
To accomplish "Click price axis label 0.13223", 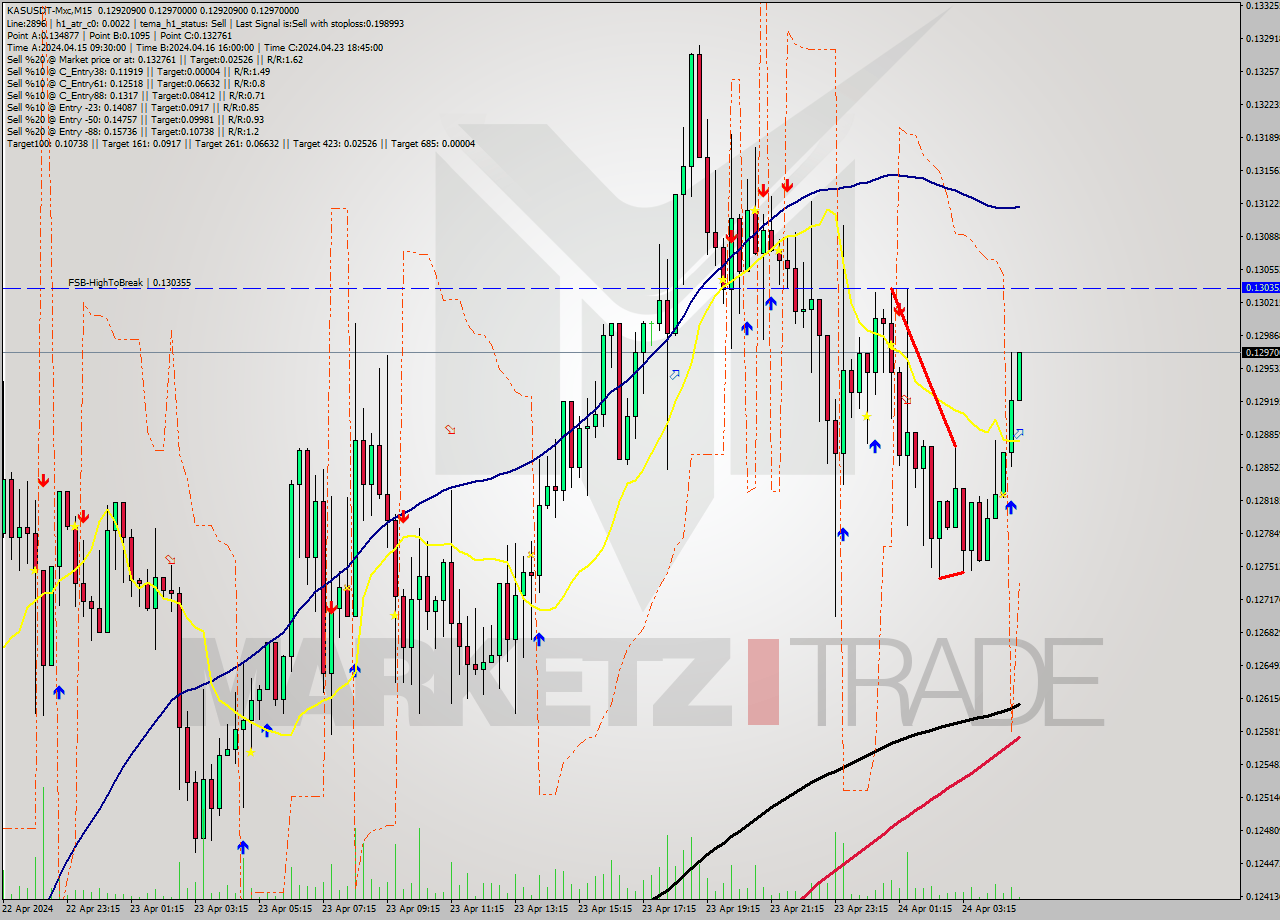I will click(1261, 104).
